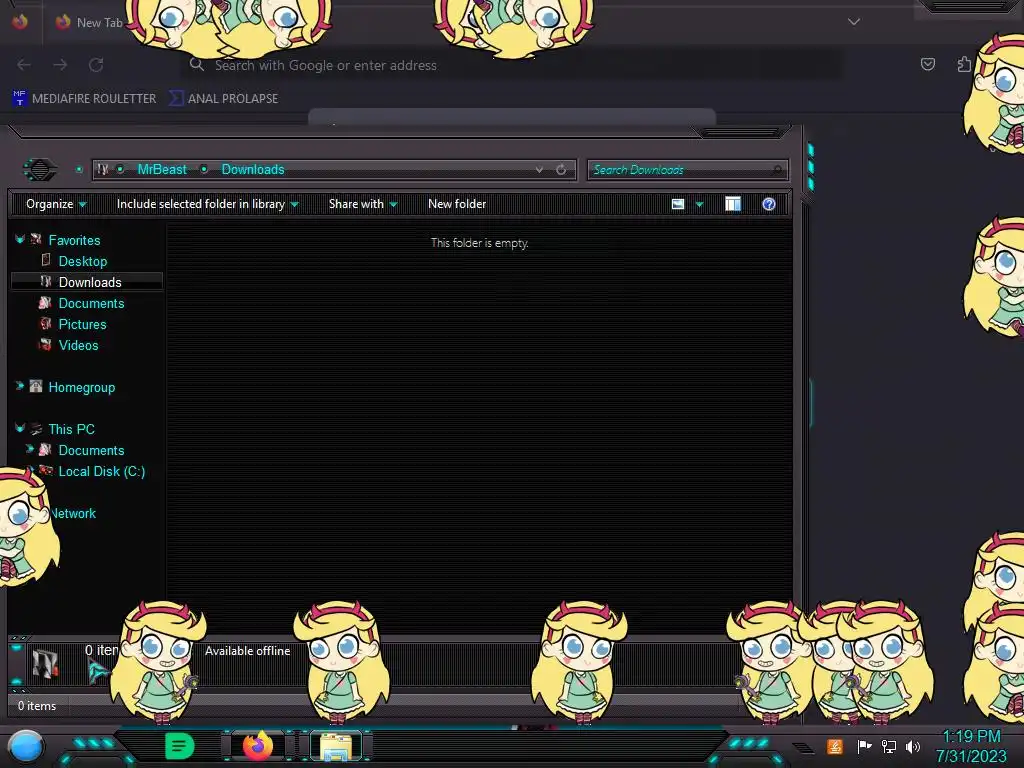The height and width of the screenshot is (768, 1024).
Task: Click Downloads in the address breadcrumb
Action: point(253,170)
